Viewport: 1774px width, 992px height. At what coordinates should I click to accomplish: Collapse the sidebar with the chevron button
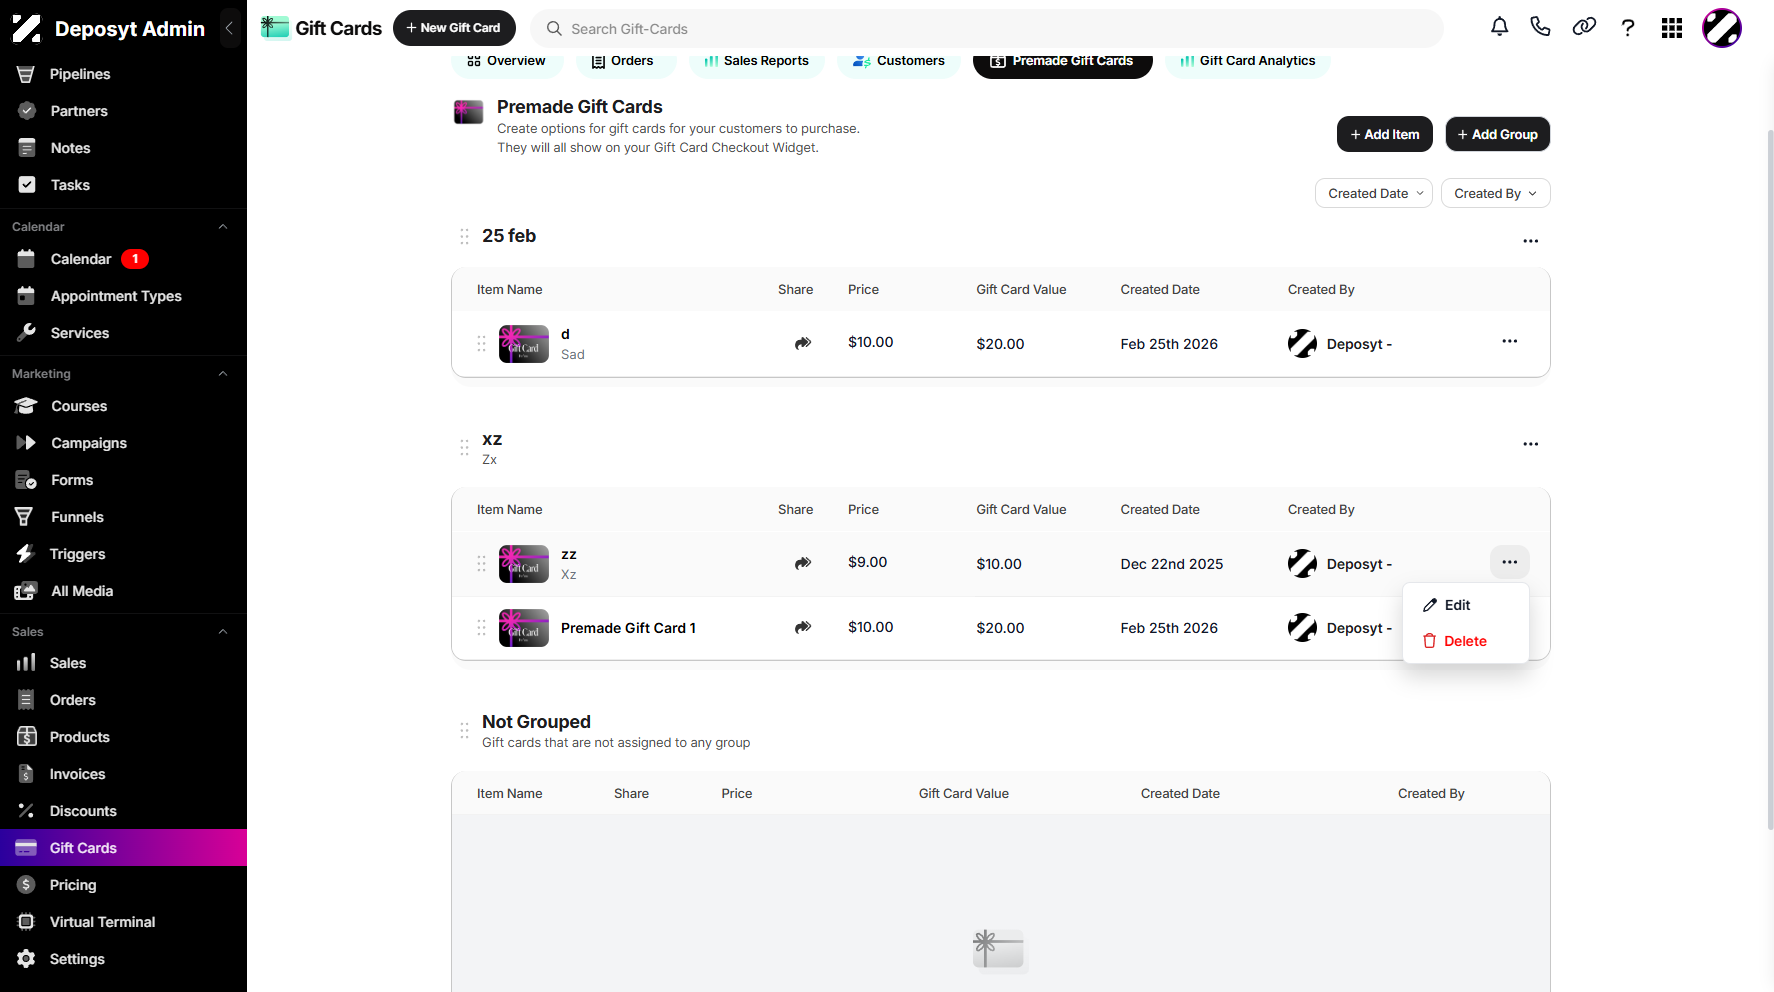pyautogui.click(x=229, y=28)
